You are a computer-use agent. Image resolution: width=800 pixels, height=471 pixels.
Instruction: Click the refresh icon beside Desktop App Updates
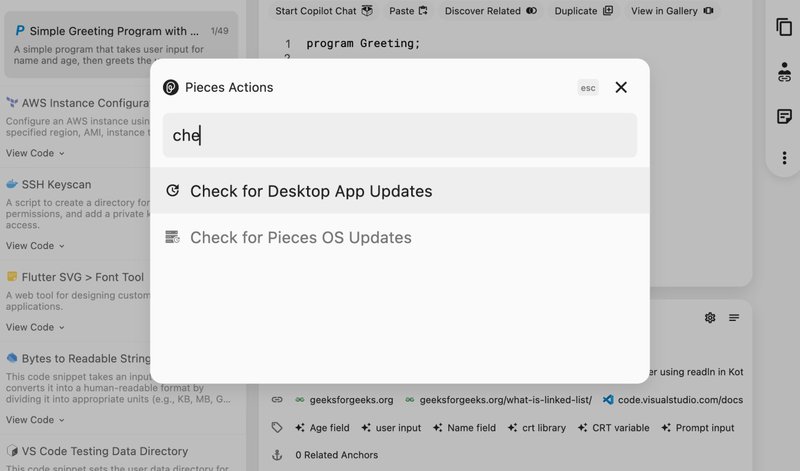[172, 190]
